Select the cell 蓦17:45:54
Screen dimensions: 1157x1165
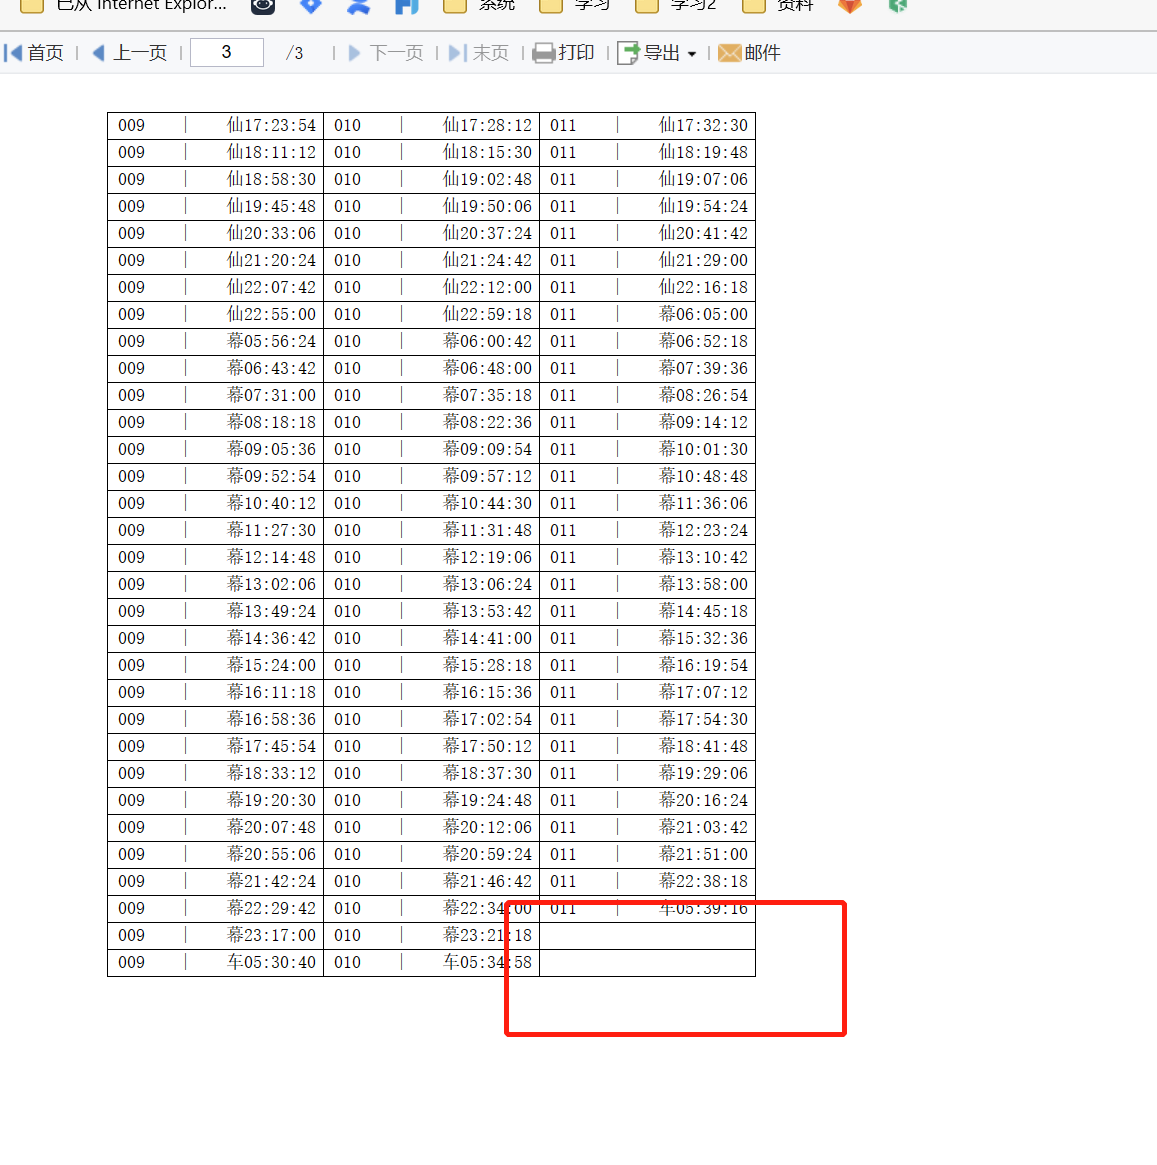pos(271,746)
